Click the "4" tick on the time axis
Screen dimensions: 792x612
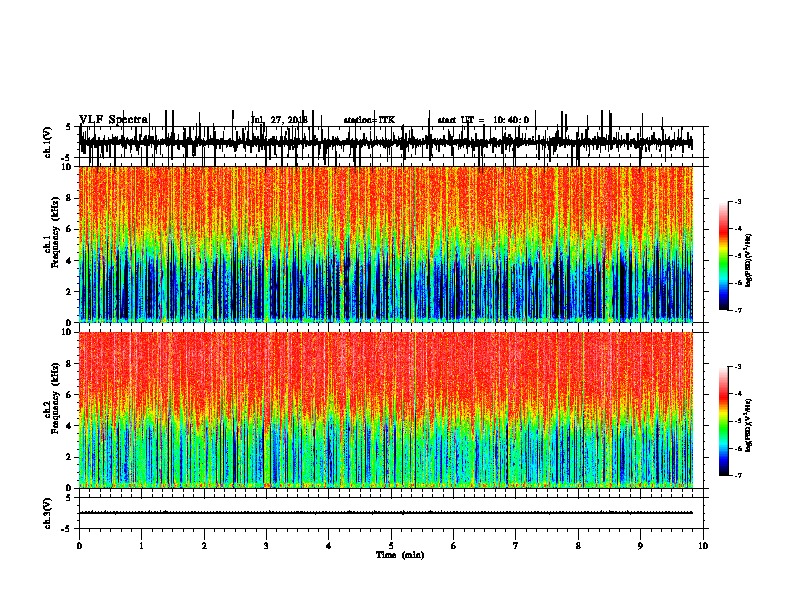[x=329, y=546]
